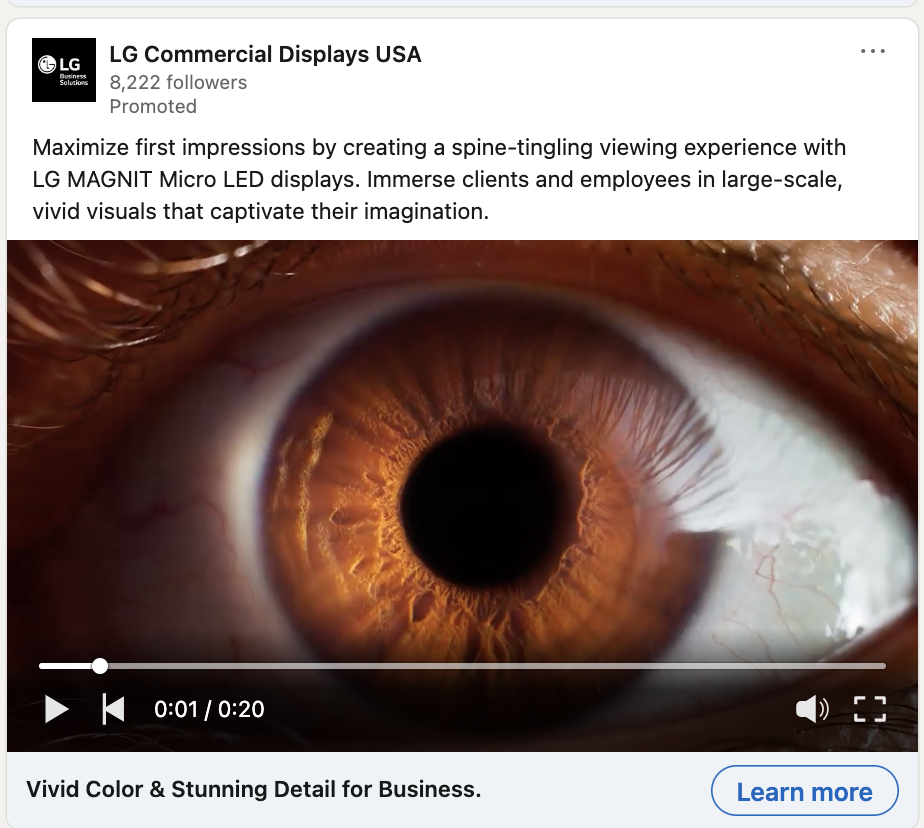924x828 pixels.
Task: Open LG Commercial Displays USA page link
Action: tap(265, 54)
